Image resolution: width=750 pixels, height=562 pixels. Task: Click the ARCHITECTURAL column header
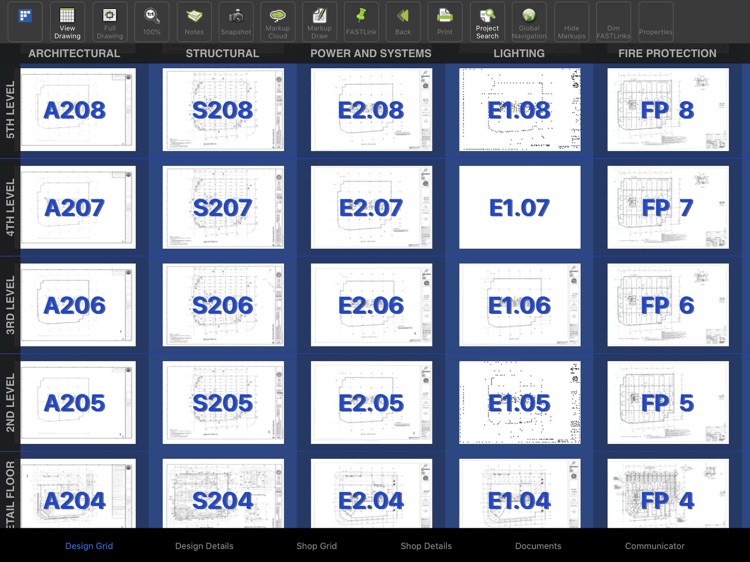pyautogui.click(x=74, y=53)
